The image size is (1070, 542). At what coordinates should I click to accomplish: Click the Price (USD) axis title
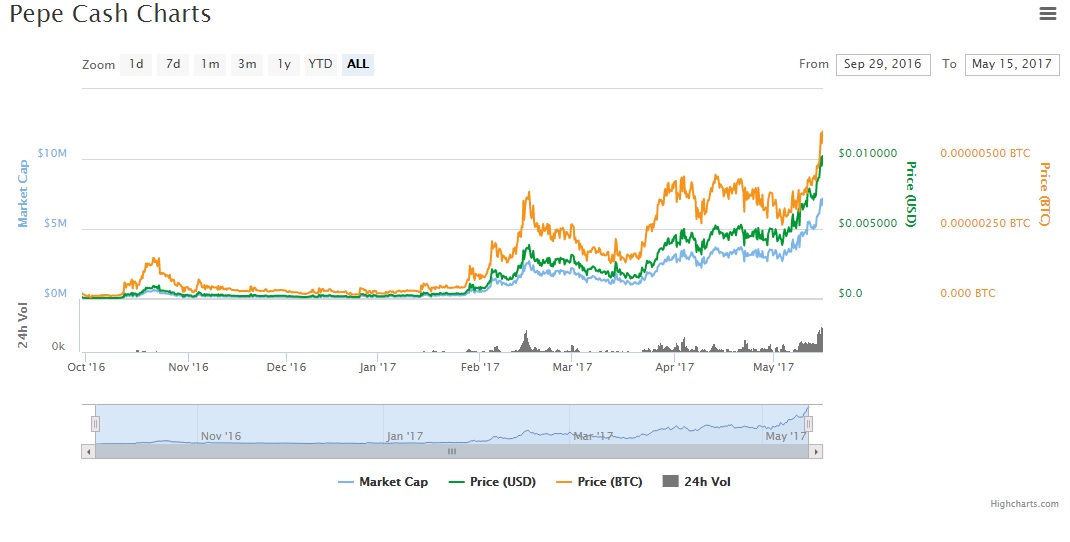tap(910, 194)
